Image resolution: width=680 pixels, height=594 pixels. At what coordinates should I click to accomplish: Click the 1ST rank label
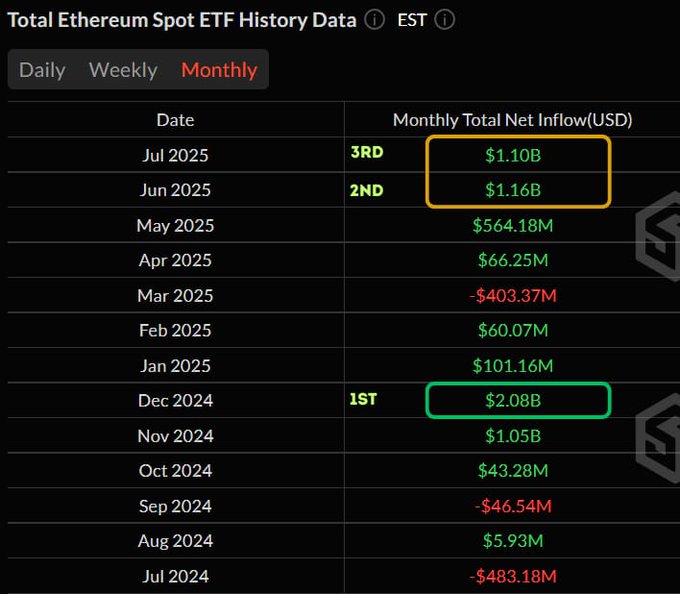pos(363,400)
